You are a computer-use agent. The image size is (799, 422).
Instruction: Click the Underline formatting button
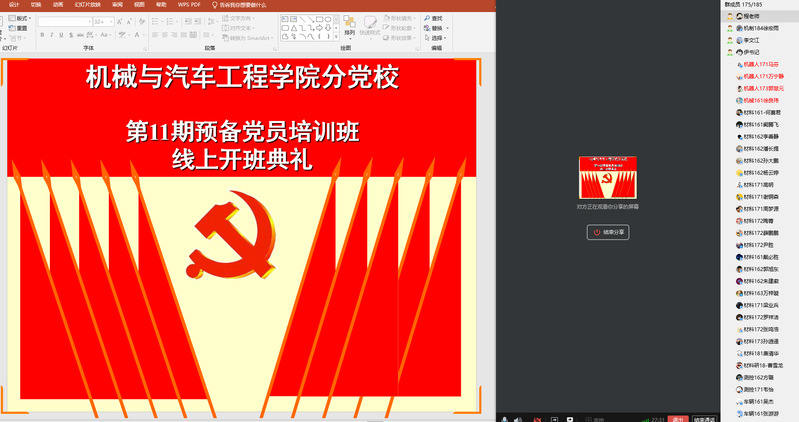61,34
